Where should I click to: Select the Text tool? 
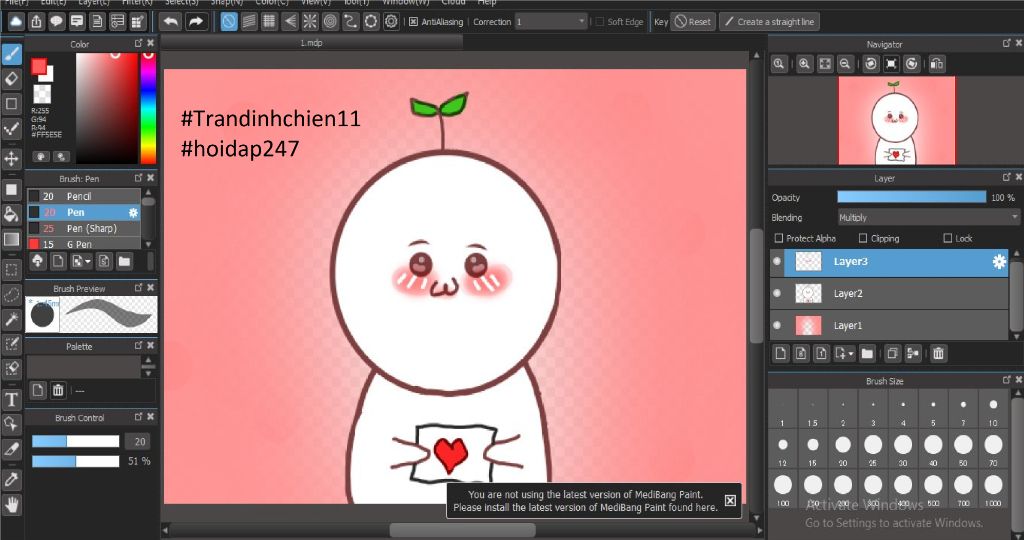pyautogui.click(x=12, y=400)
